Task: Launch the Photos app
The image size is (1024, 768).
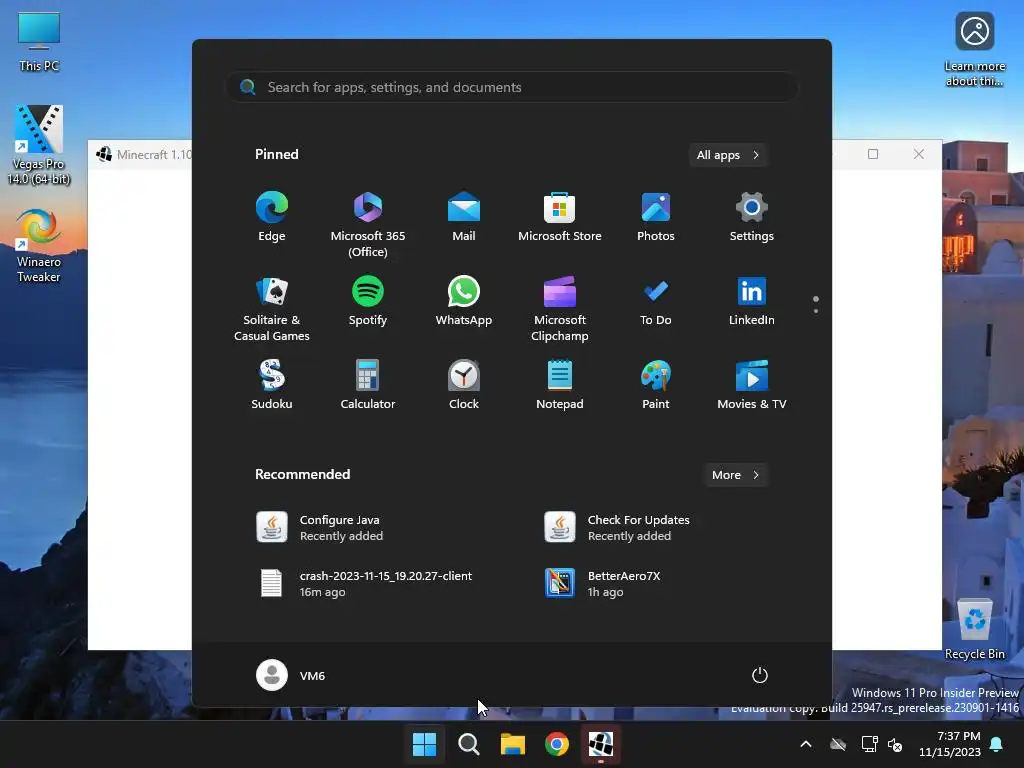Action: [x=656, y=217]
